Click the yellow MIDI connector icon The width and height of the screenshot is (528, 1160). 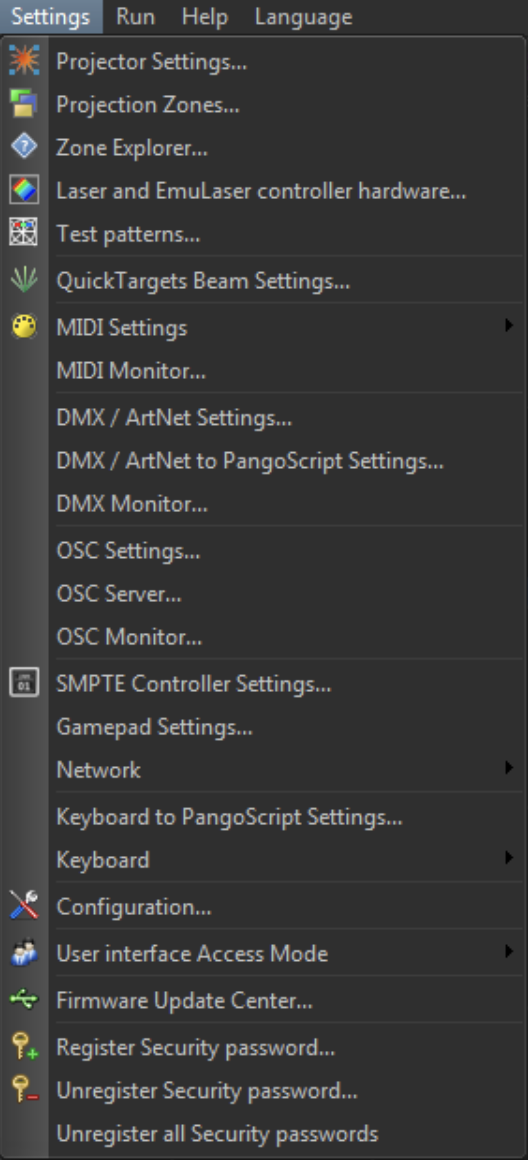click(24, 326)
